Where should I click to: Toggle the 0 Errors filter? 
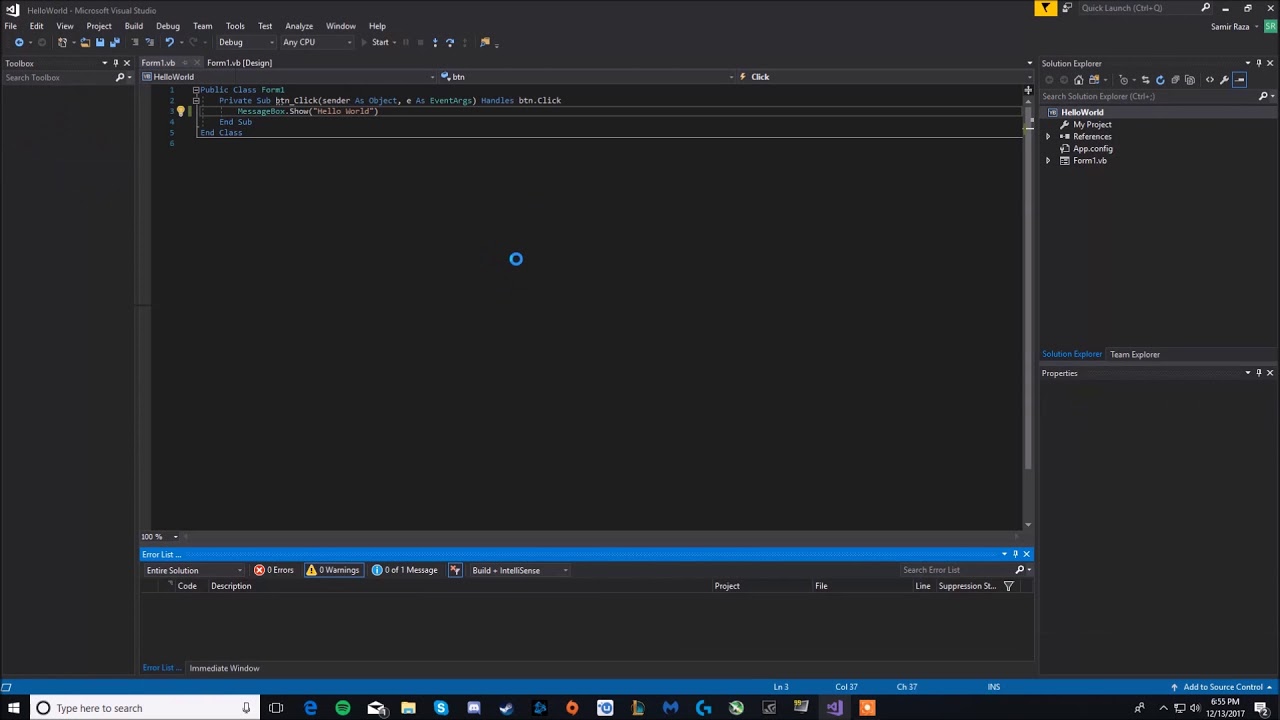pyautogui.click(x=274, y=570)
